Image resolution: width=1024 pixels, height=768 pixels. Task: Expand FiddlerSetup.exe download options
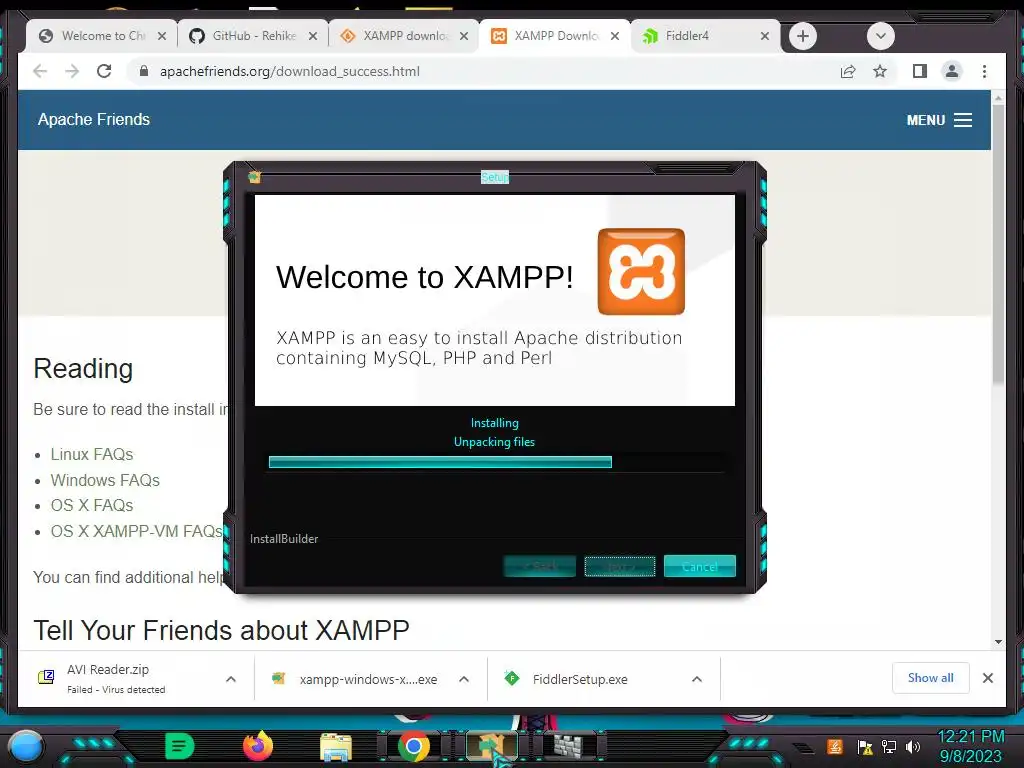click(x=697, y=679)
